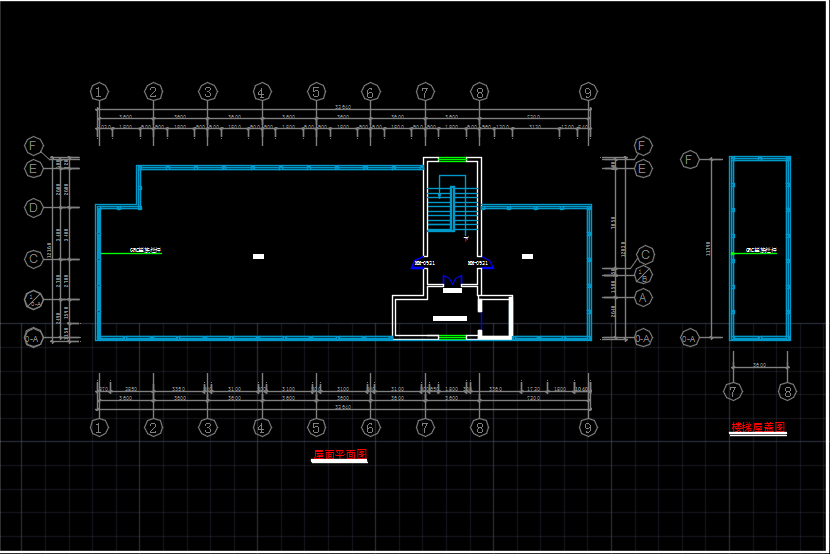This screenshot has height=554, width=830.
Task: Select the 1/B fractional axis bubble
Action: 644,275
